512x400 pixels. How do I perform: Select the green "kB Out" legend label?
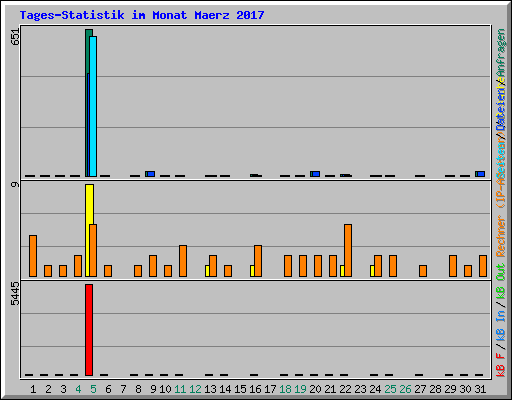[x=501, y=282]
